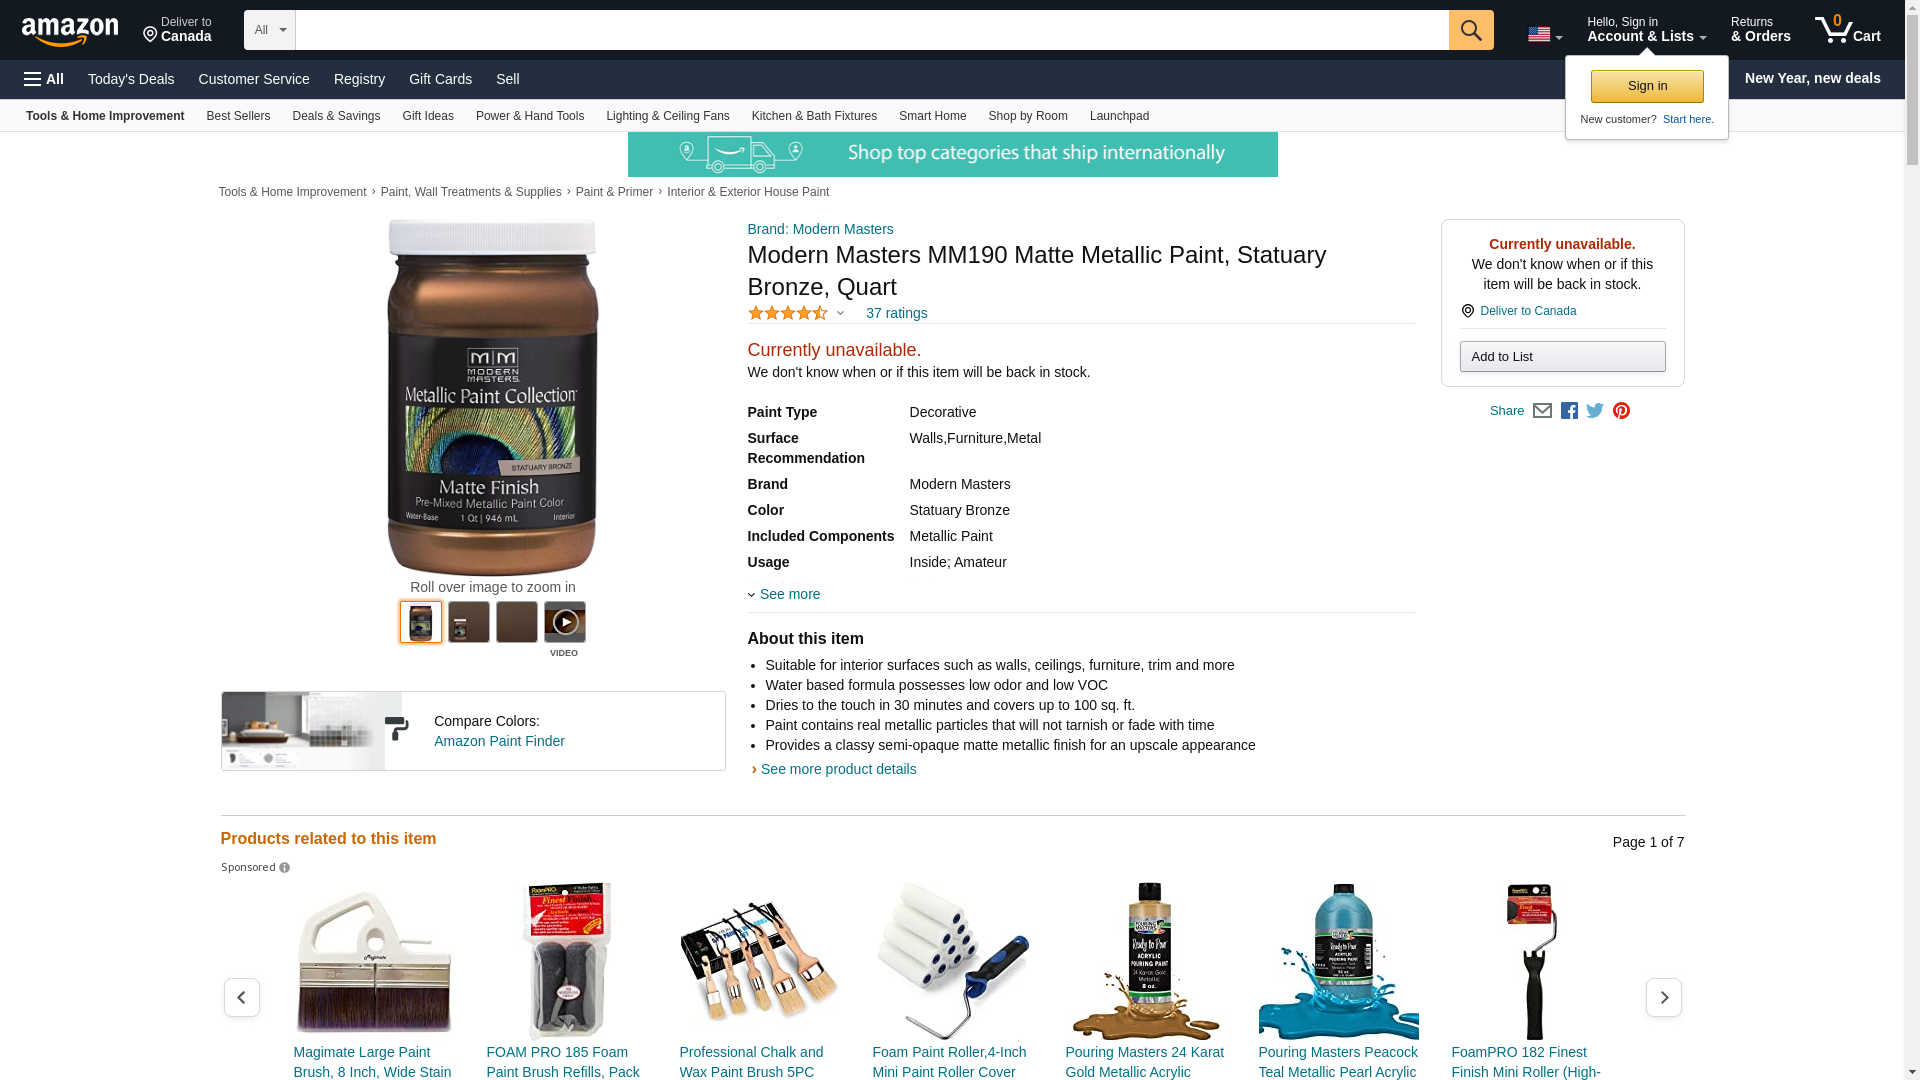Image resolution: width=1920 pixels, height=1080 pixels.
Task: Click the search magnifier Go button
Action: click(1471, 30)
